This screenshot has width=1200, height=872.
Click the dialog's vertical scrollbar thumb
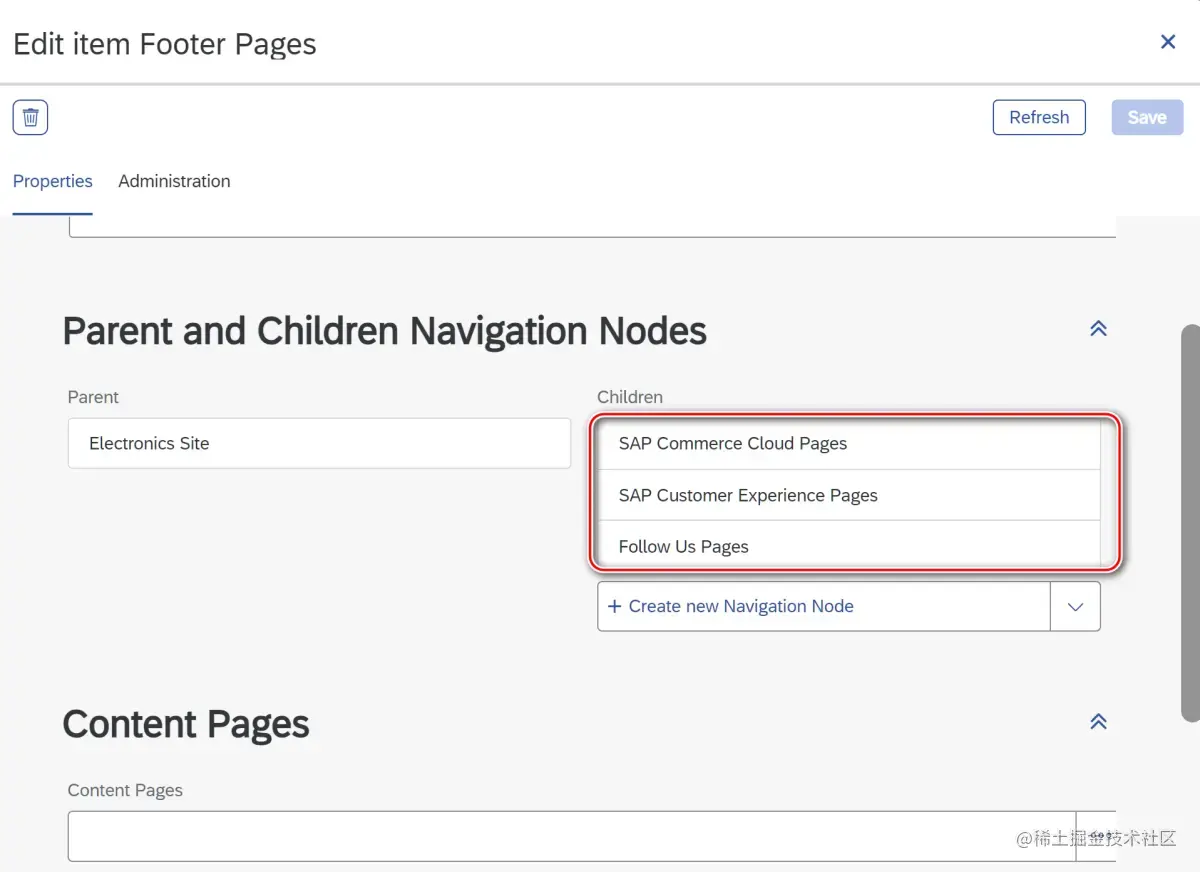pyautogui.click(x=1190, y=520)
